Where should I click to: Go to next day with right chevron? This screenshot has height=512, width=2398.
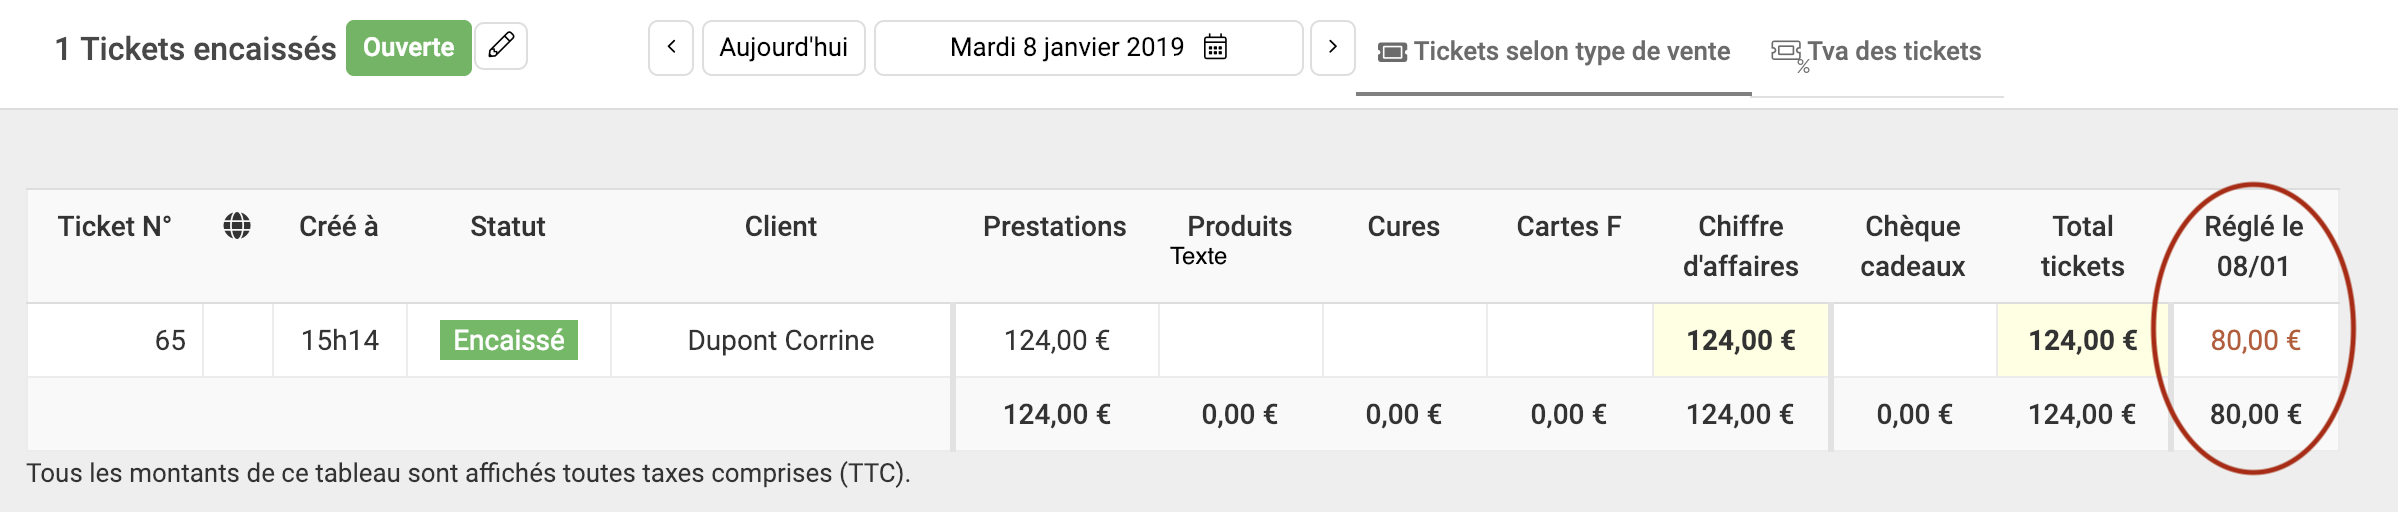click(1333, 47)
